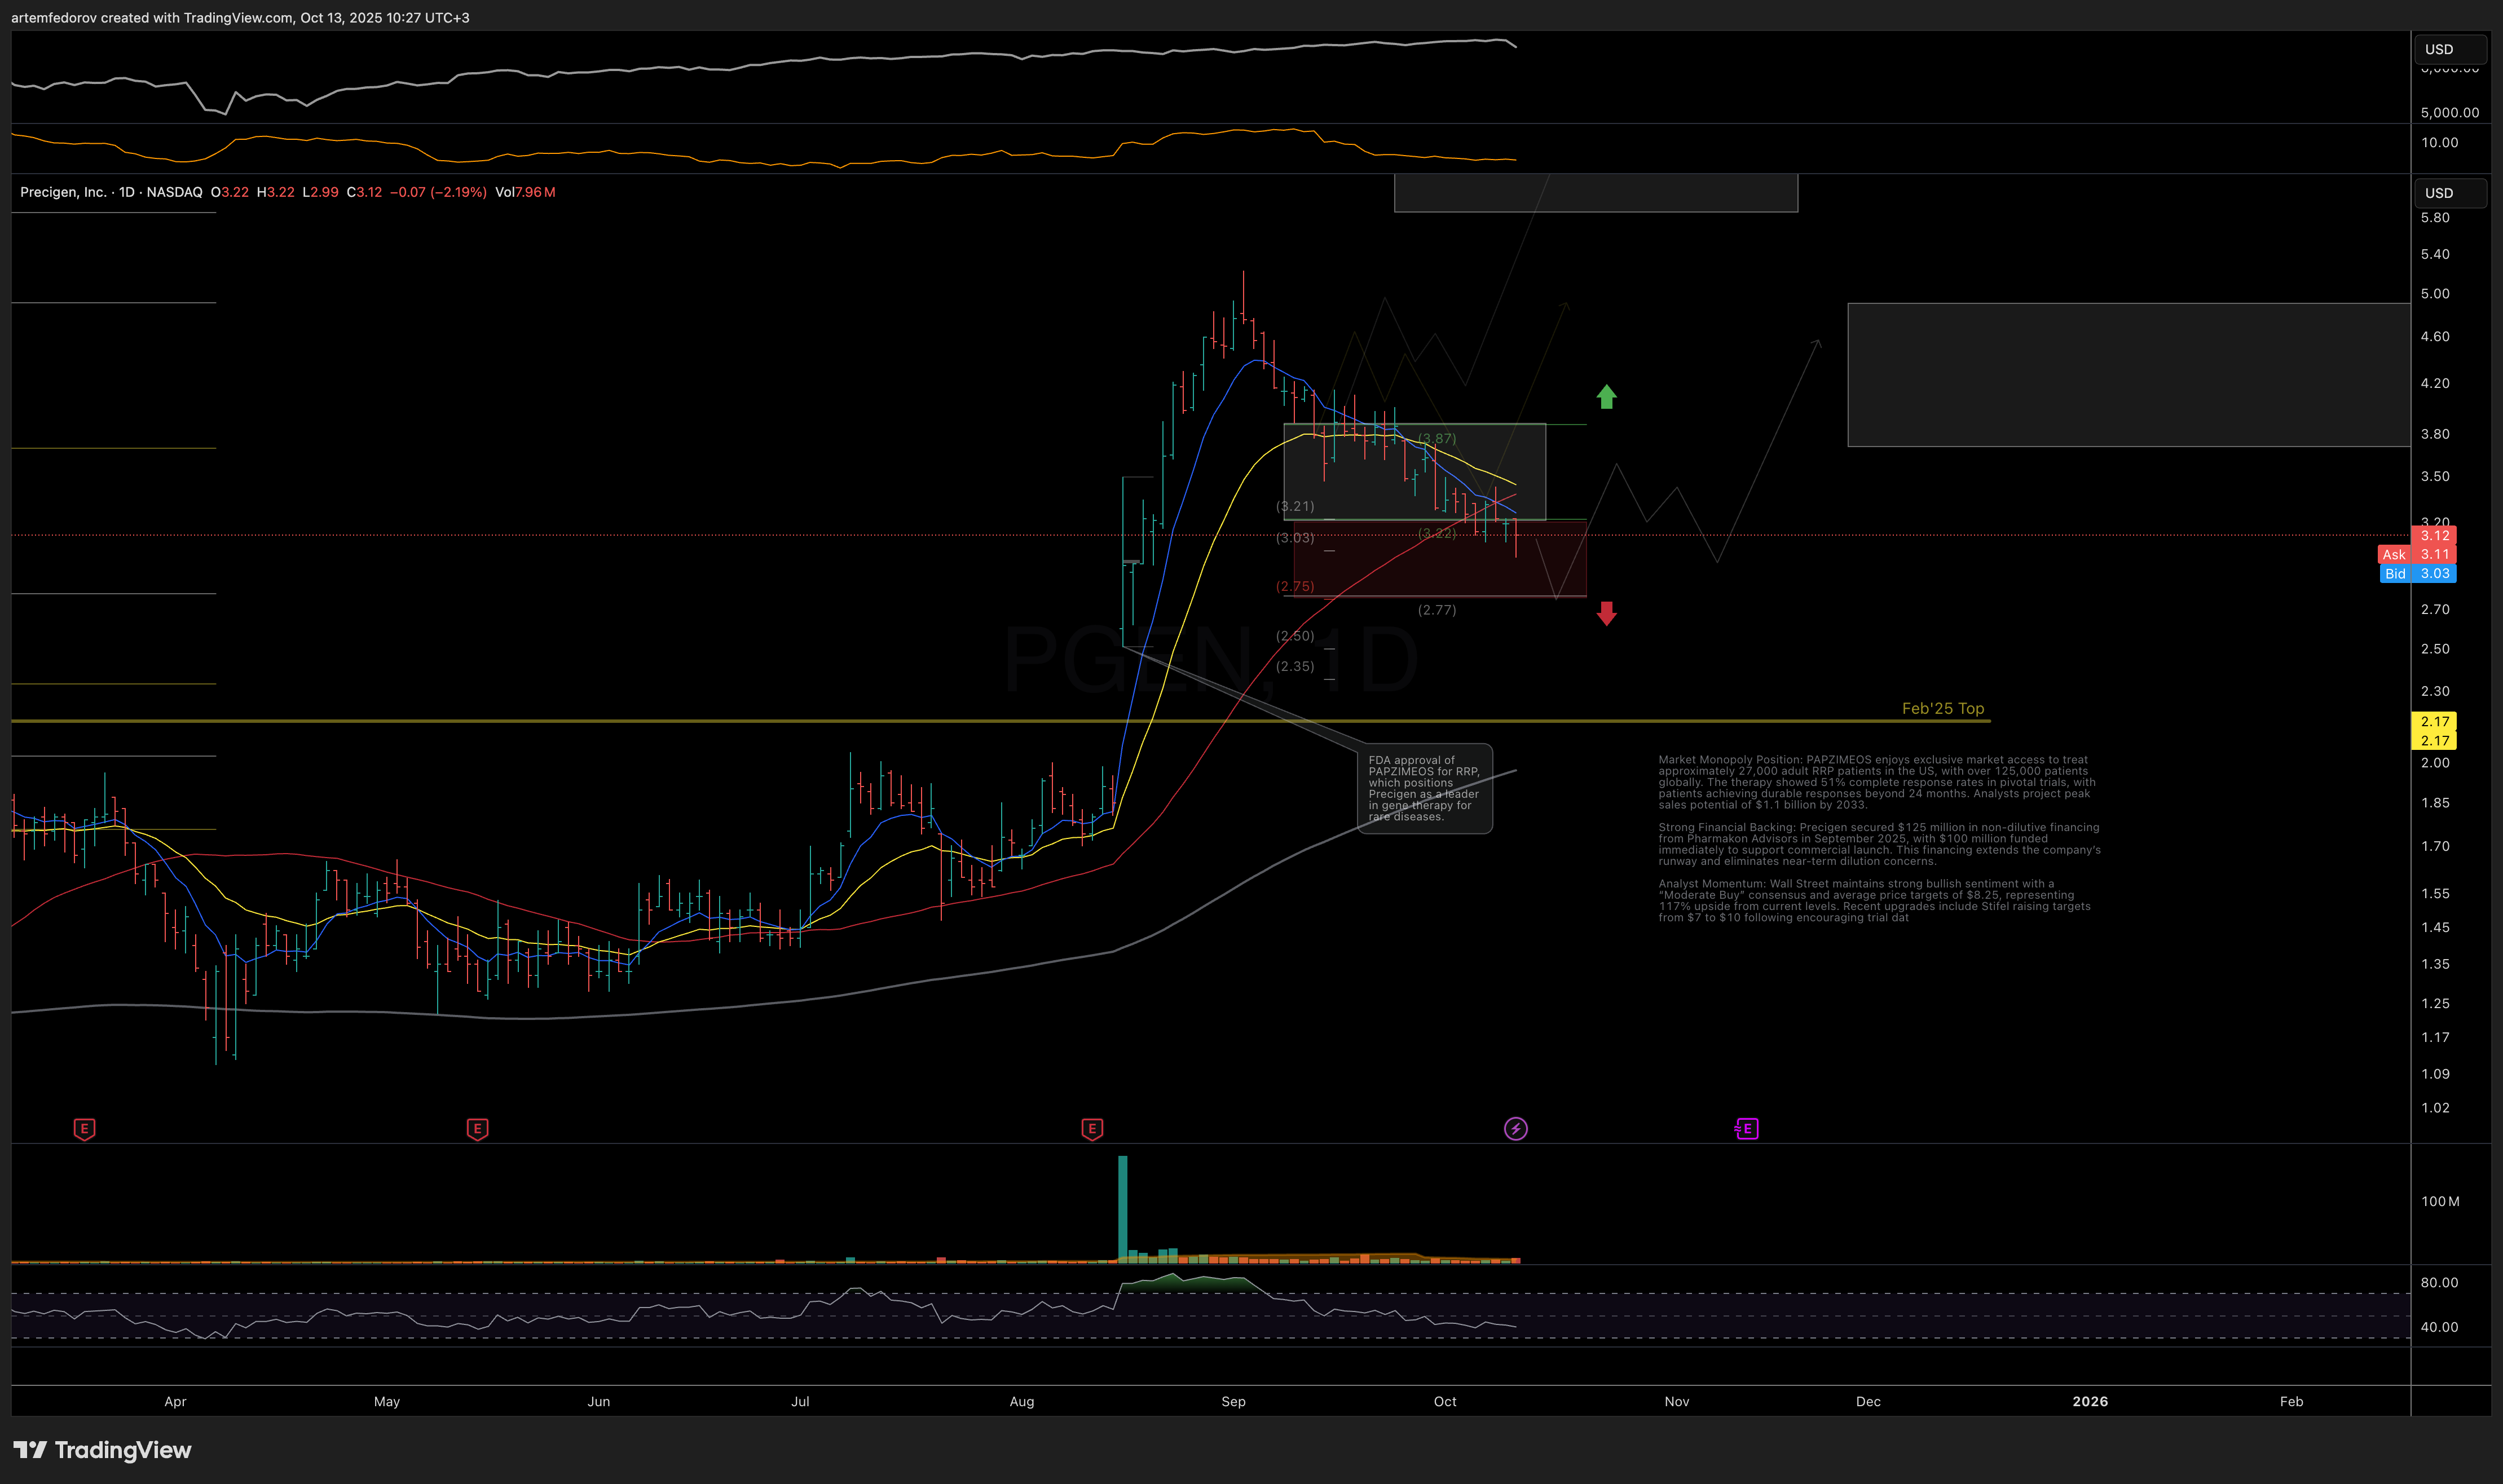Click the red 3.12 last price label

[2434, 536]
